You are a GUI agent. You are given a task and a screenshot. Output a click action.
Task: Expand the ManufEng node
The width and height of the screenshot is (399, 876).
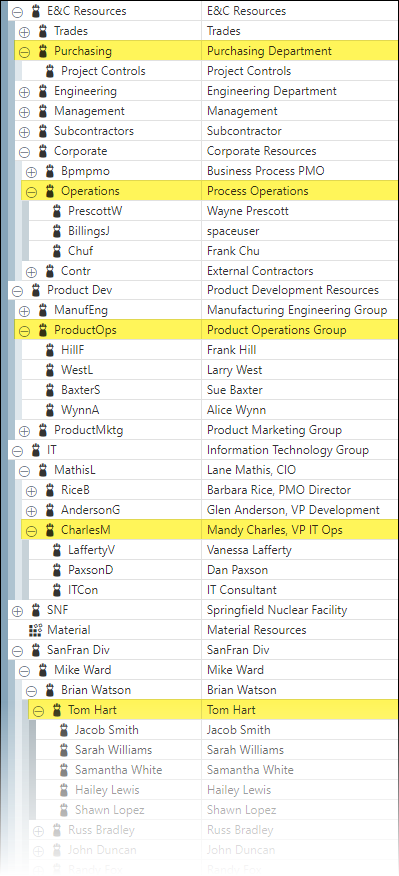[24, 311]
